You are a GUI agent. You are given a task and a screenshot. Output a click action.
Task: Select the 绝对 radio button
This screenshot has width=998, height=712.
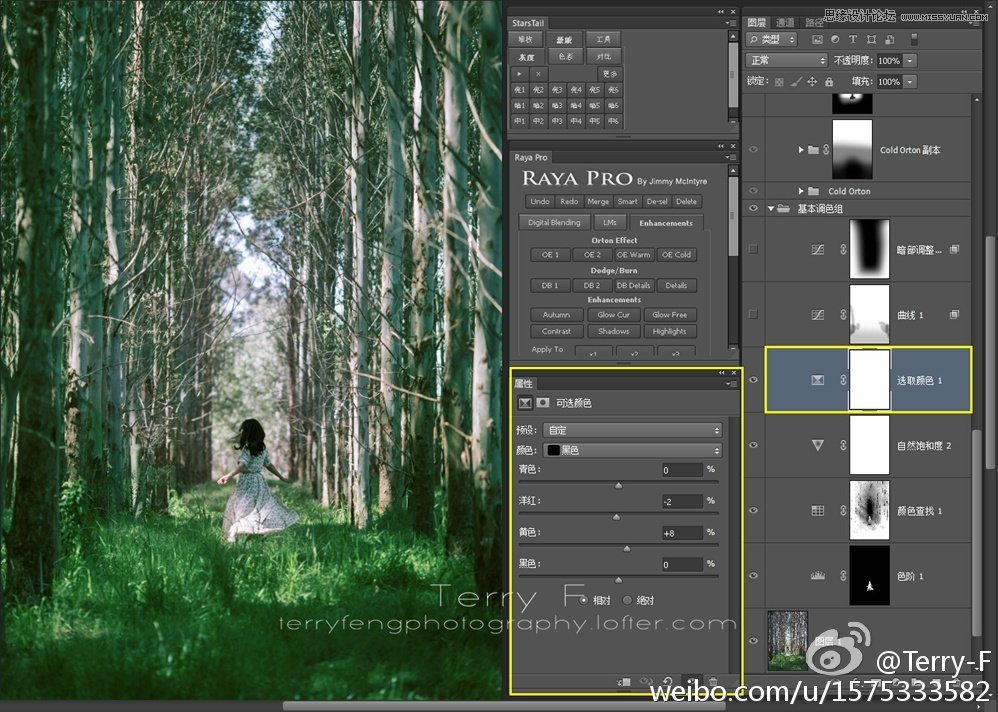[627, 600]
